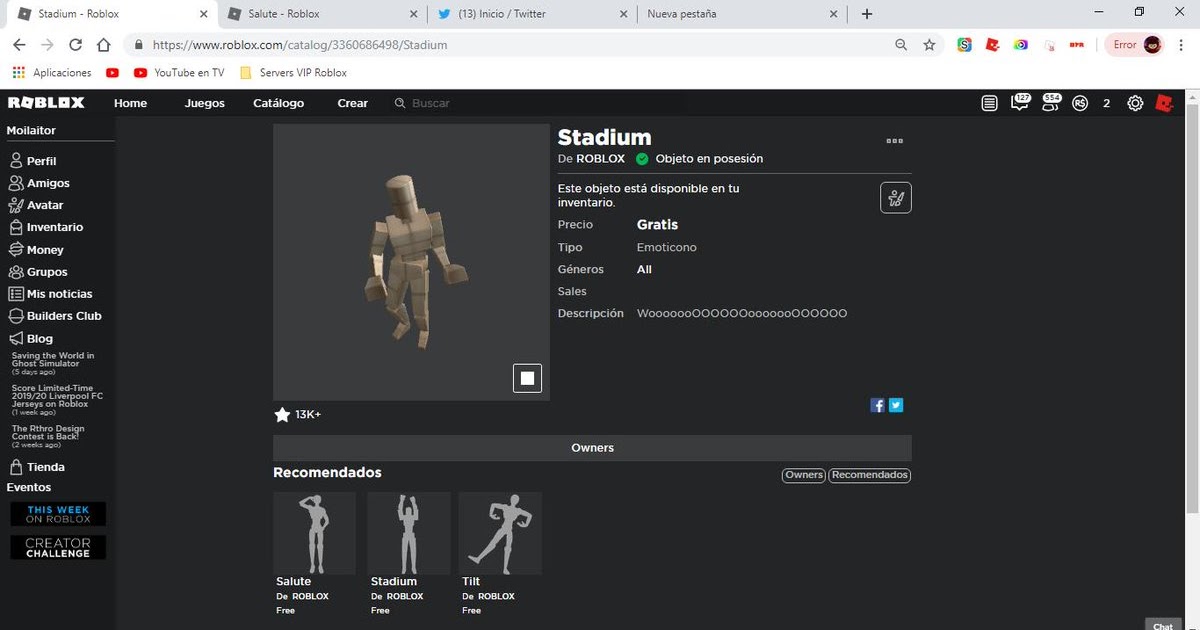Open the Salute recommended emote thumbnail
1200x630 pixels.
[x=314, y=533]
